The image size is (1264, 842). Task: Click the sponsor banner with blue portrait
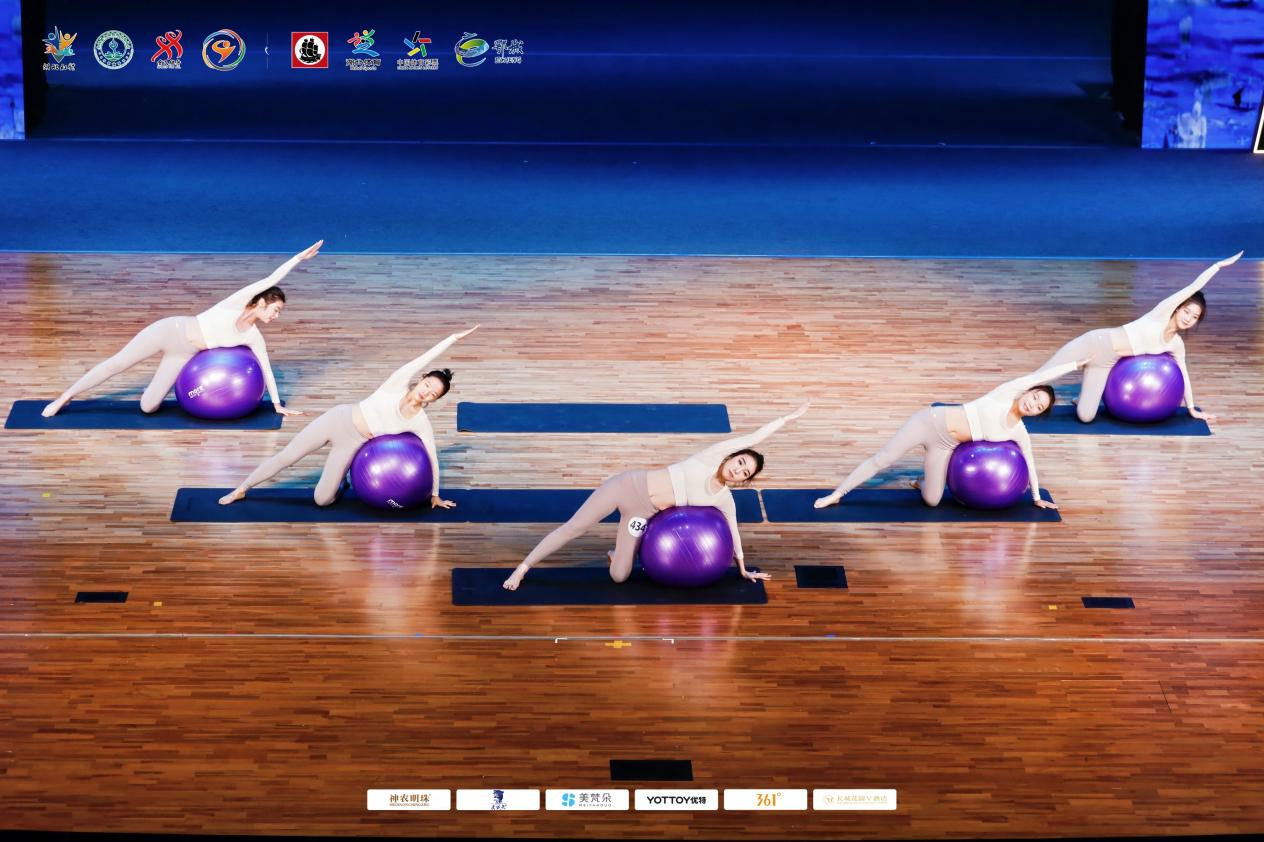point(498,800)
